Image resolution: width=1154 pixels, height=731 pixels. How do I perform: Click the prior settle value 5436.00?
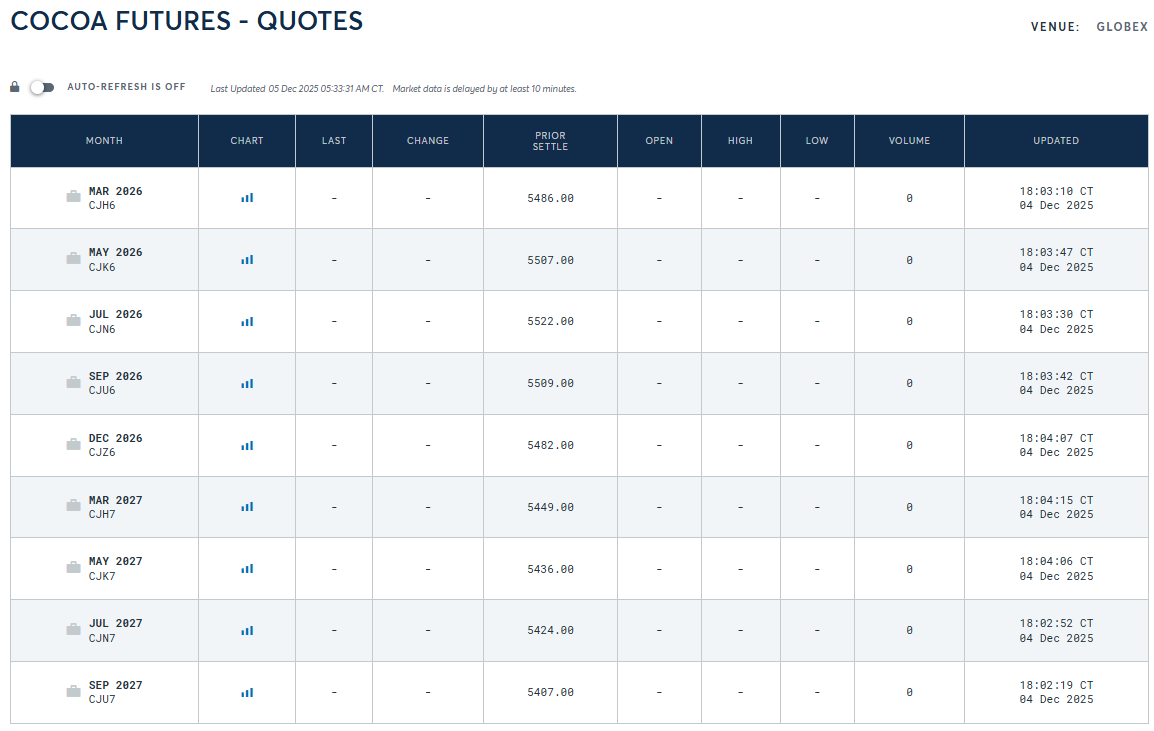551,569
